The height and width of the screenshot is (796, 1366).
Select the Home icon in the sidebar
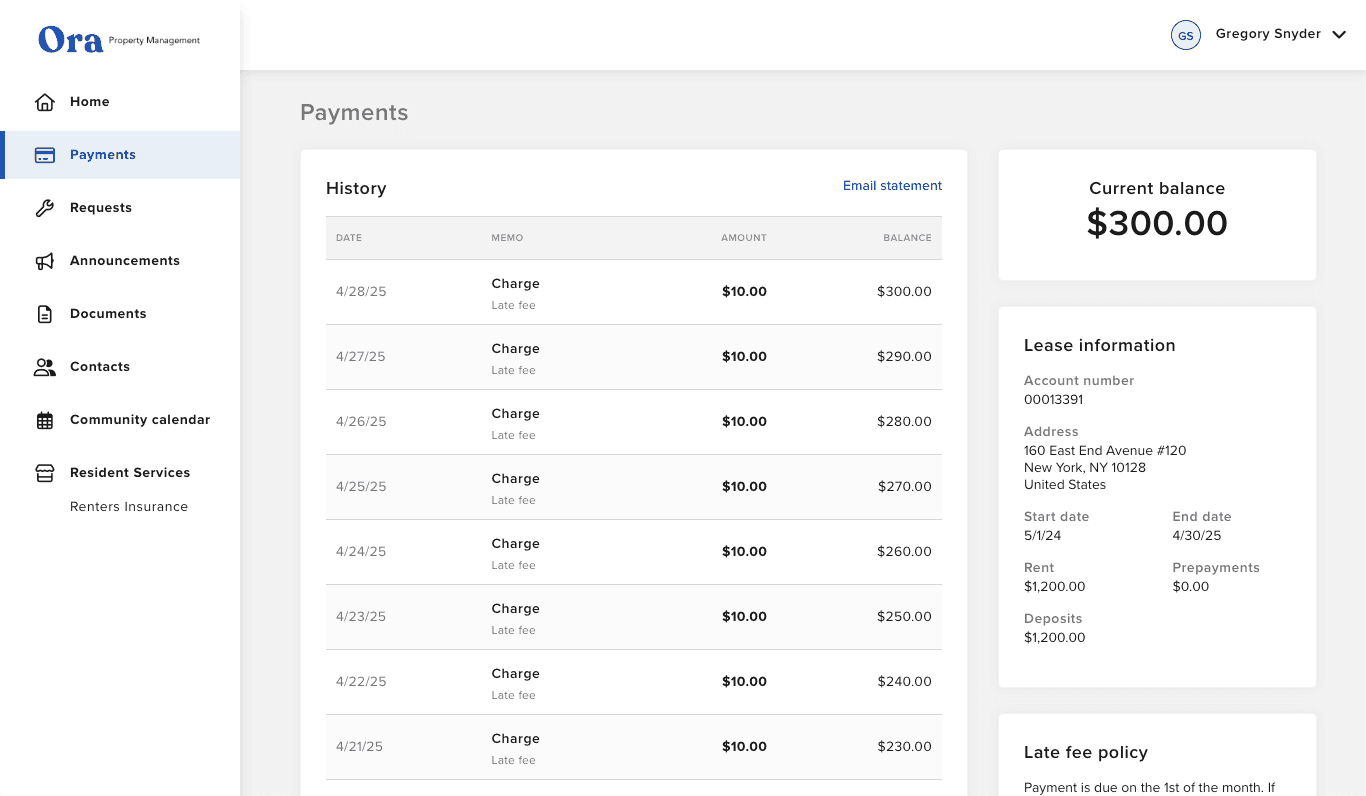44,101
